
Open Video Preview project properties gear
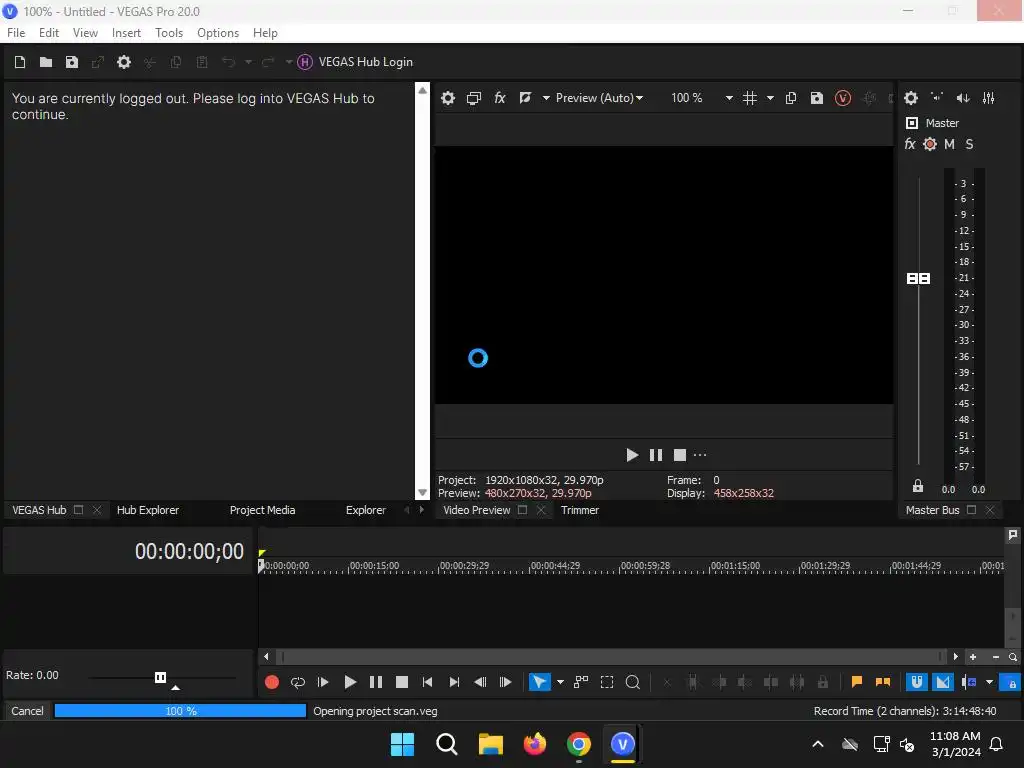(447, 98)
